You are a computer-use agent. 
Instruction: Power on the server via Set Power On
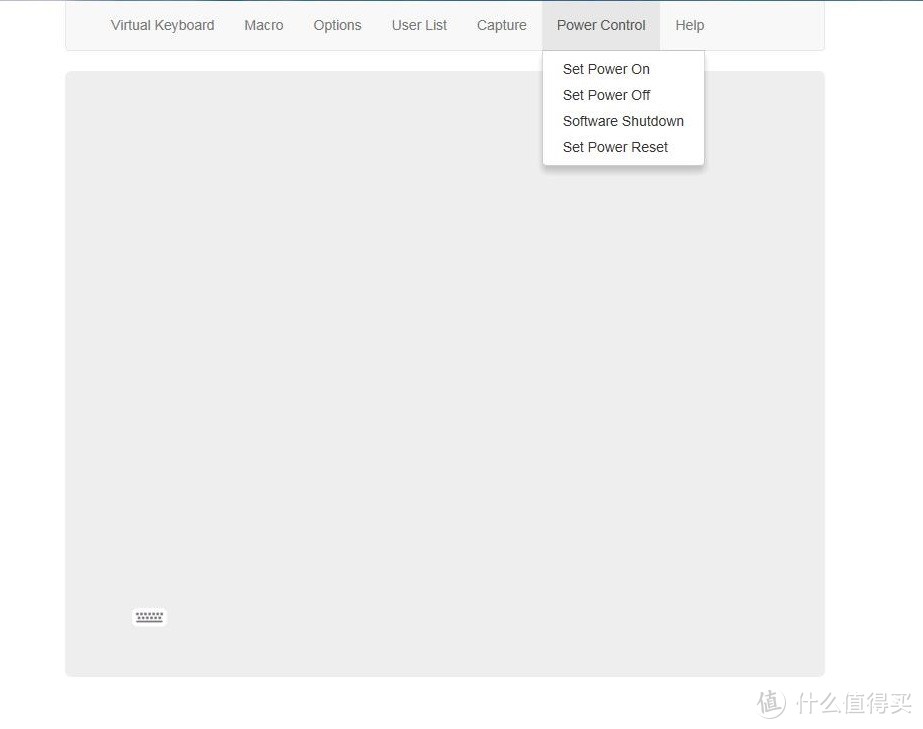pyautogui.click(x=606, y=69)
